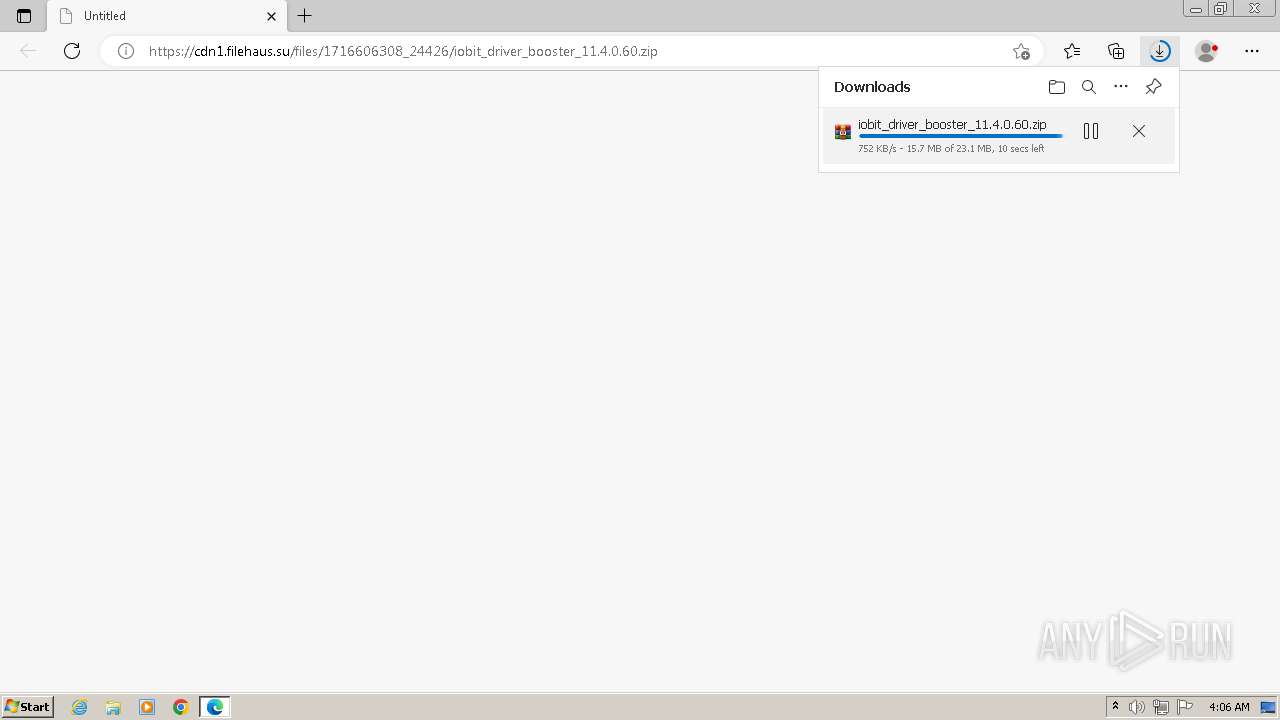
Task: Open more options in Downloads panel
Action: [1121, 87]
